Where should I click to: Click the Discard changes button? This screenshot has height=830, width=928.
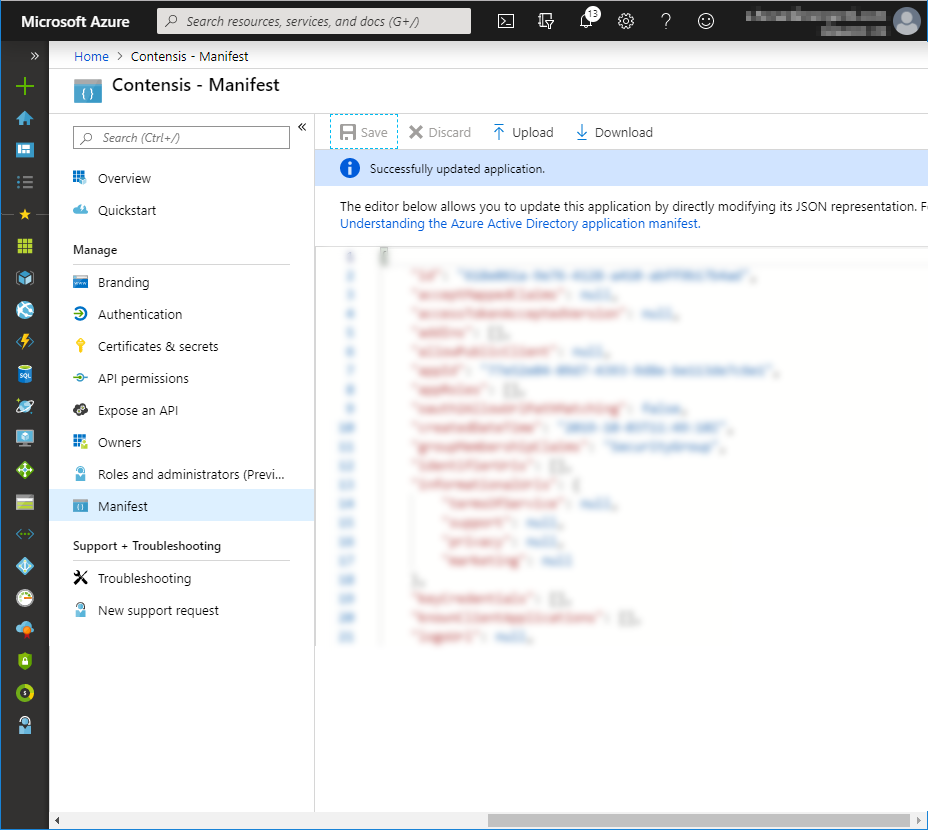point(440,132)
